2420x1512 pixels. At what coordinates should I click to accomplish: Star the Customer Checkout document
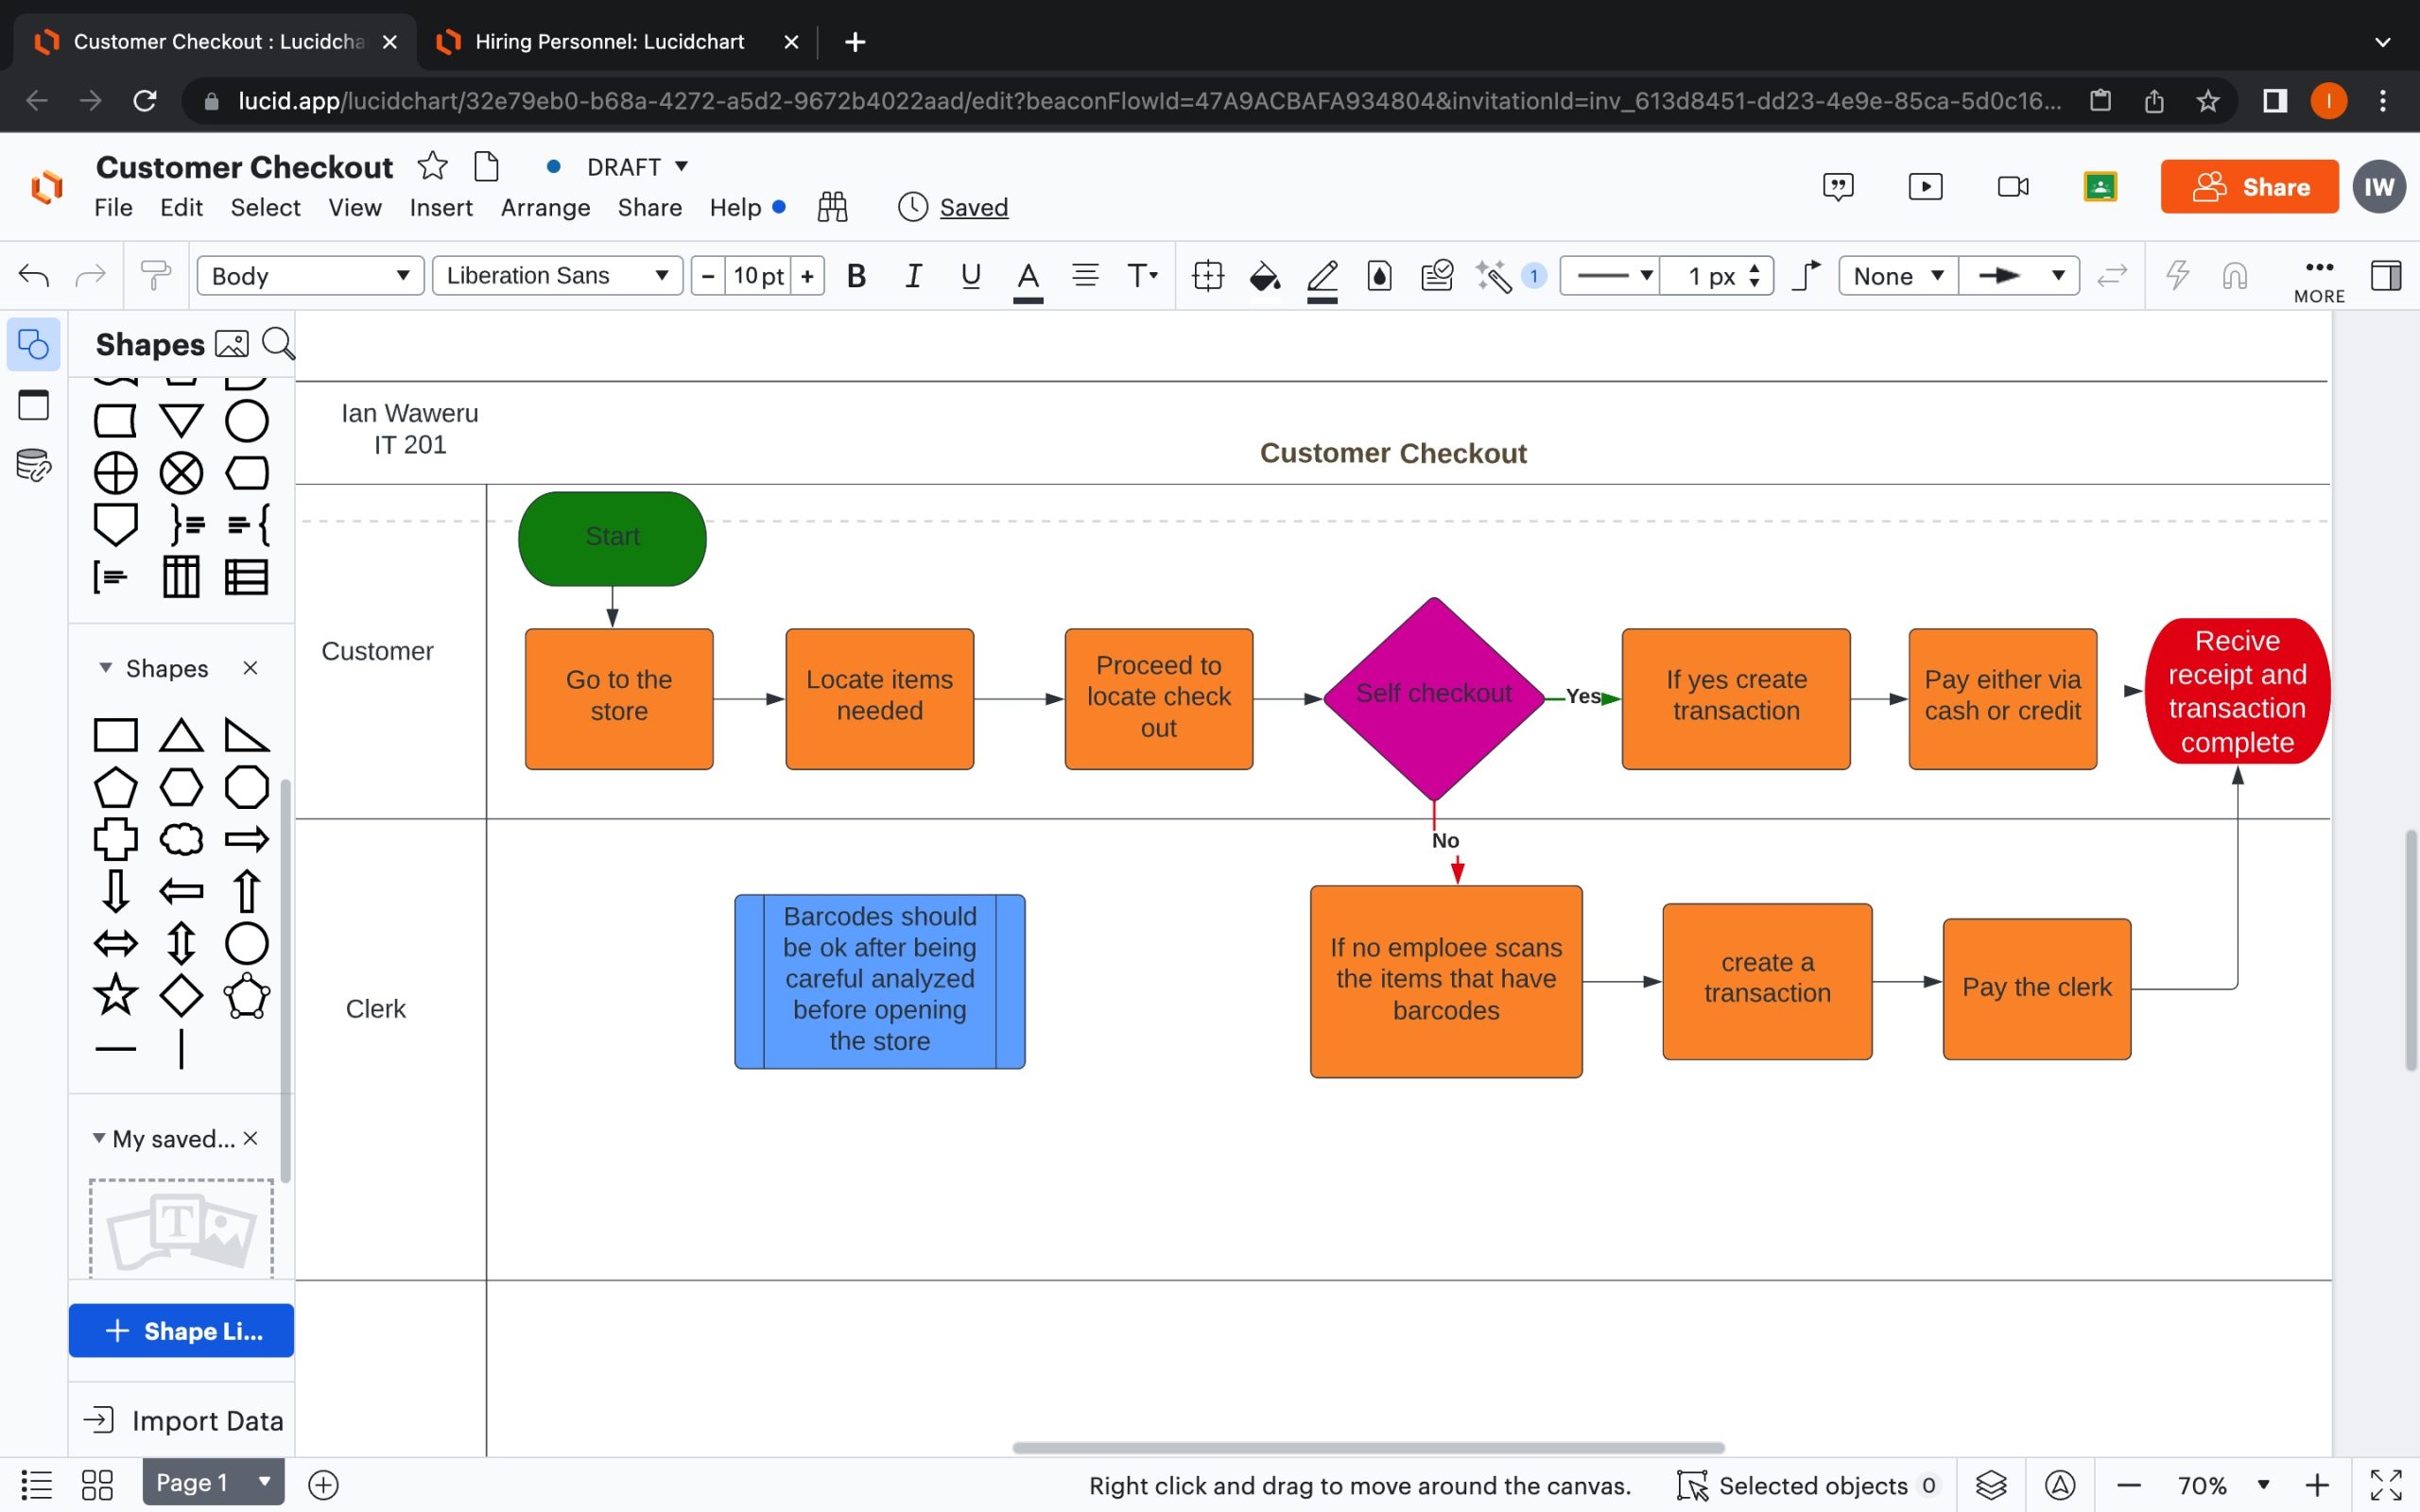432,166
